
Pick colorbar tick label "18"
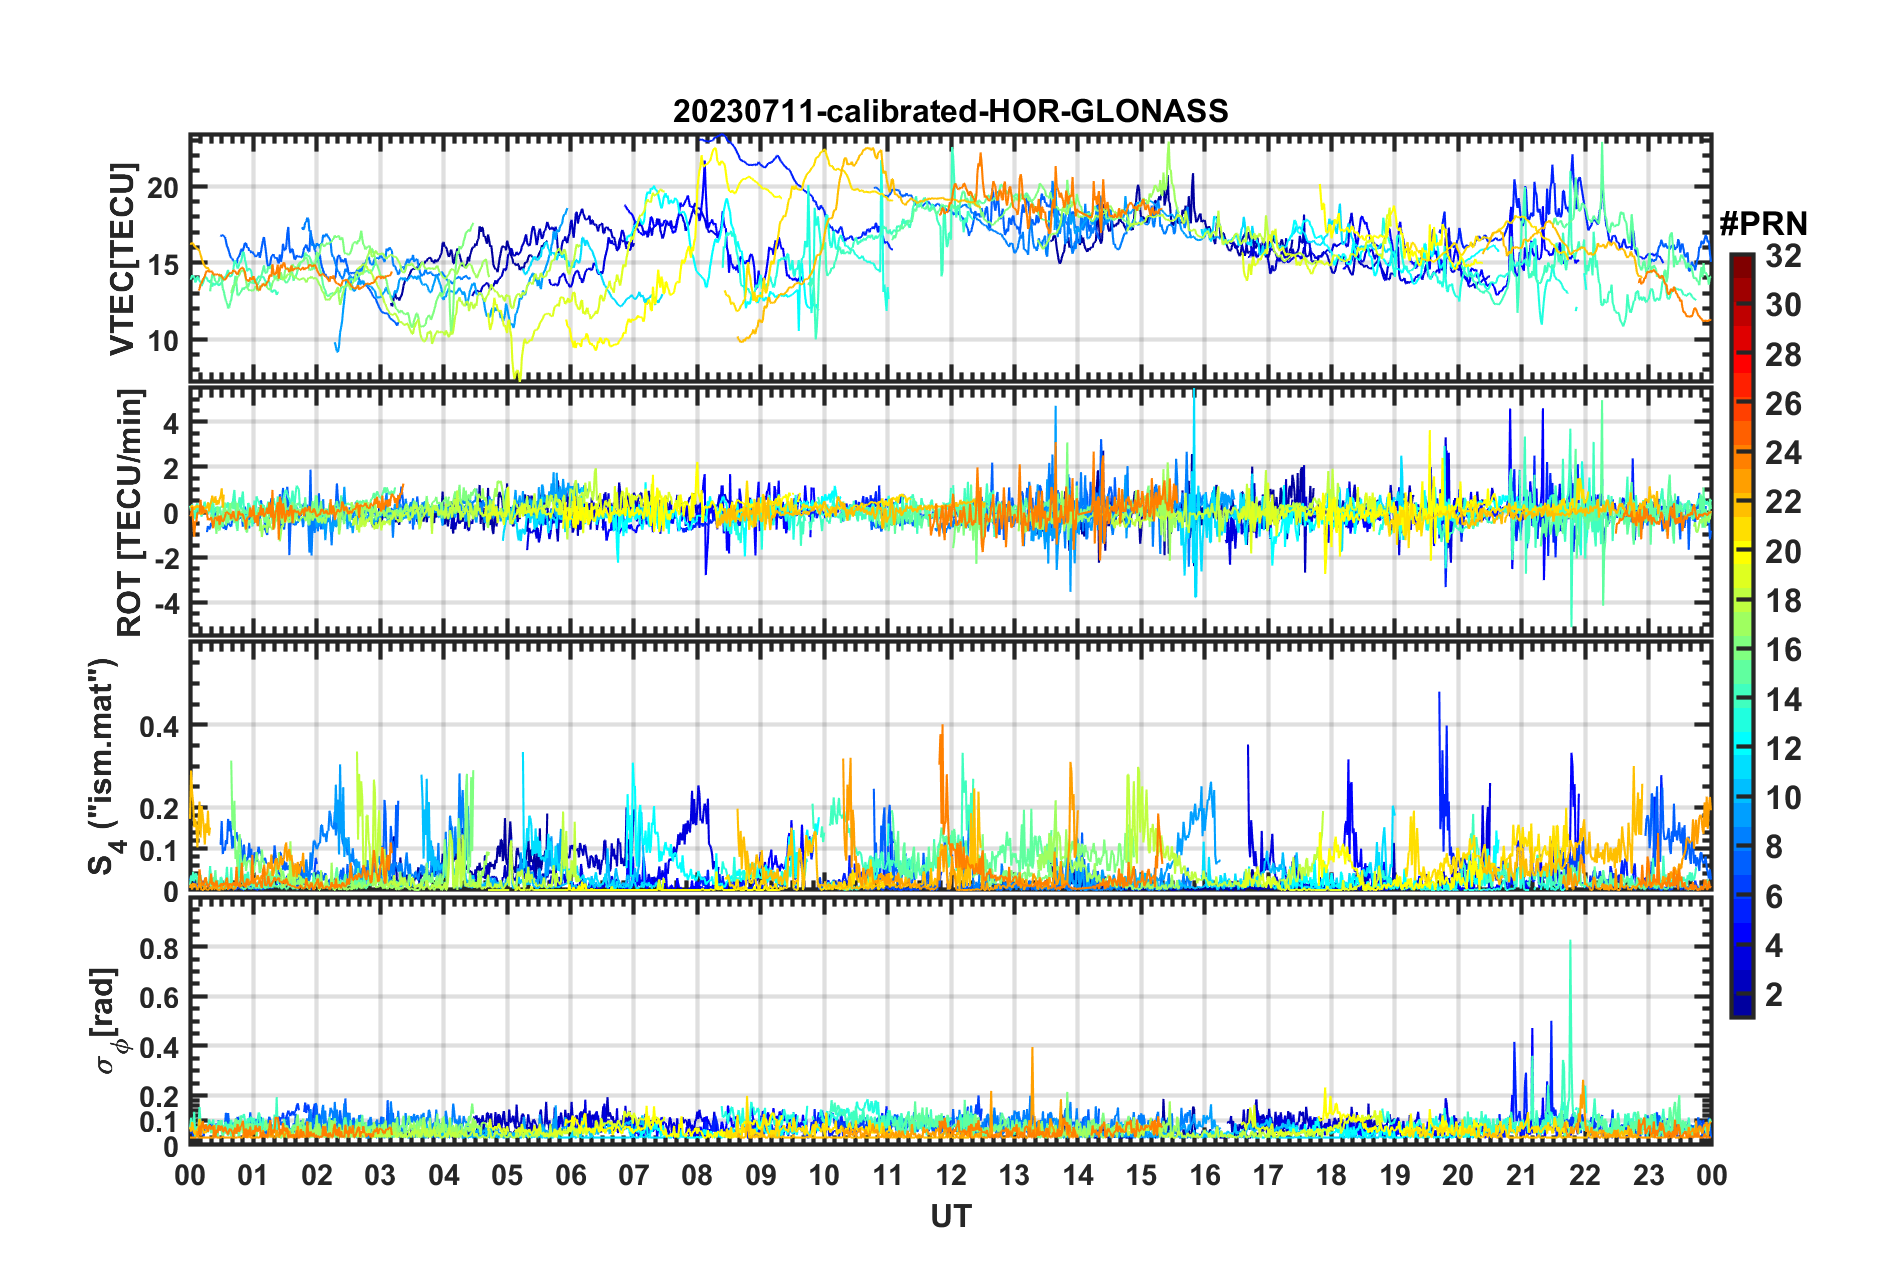coord(1783,601)
